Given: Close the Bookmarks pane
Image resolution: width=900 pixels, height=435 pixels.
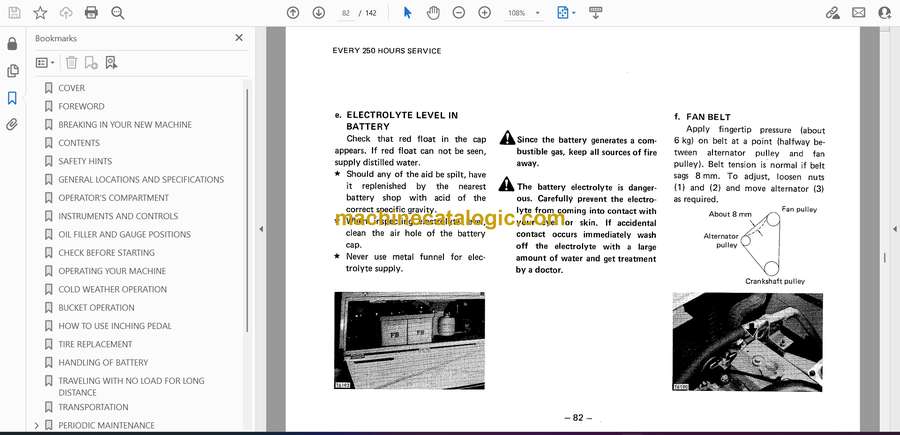Looking at the screenshot, I should (x=239, y=38).
